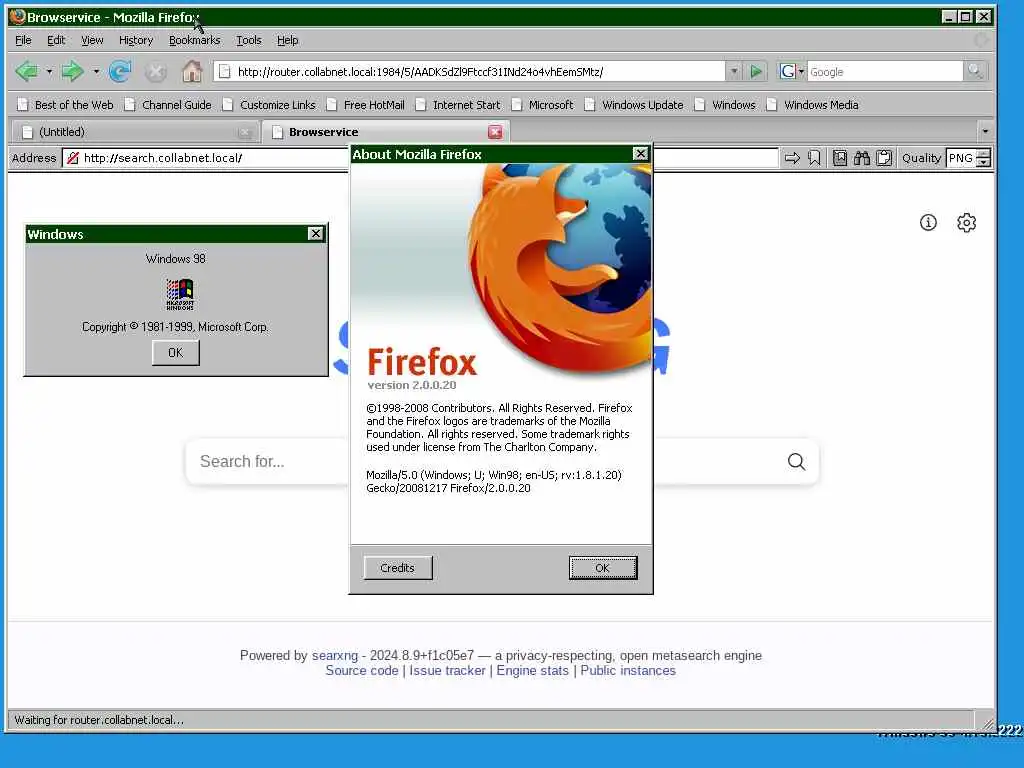The height and width of the screenshot is (768, 1024).
Task: Click the page icon left of Firefox URL
Action: (225, 71)
